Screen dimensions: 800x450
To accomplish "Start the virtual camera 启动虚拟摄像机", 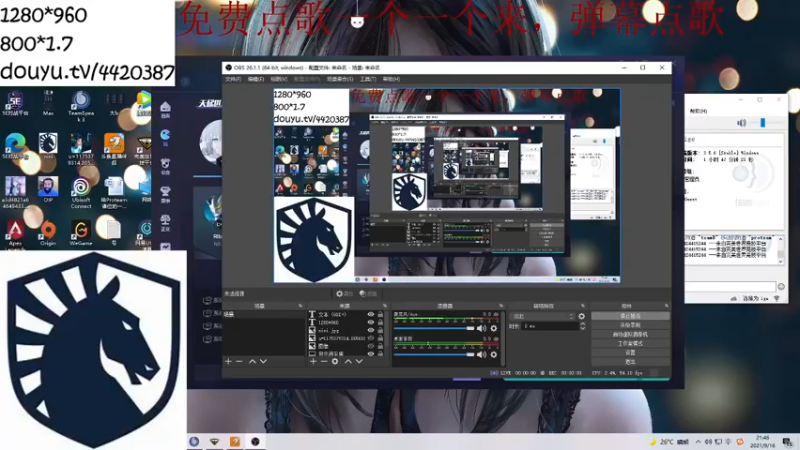I will coord(630,334).
